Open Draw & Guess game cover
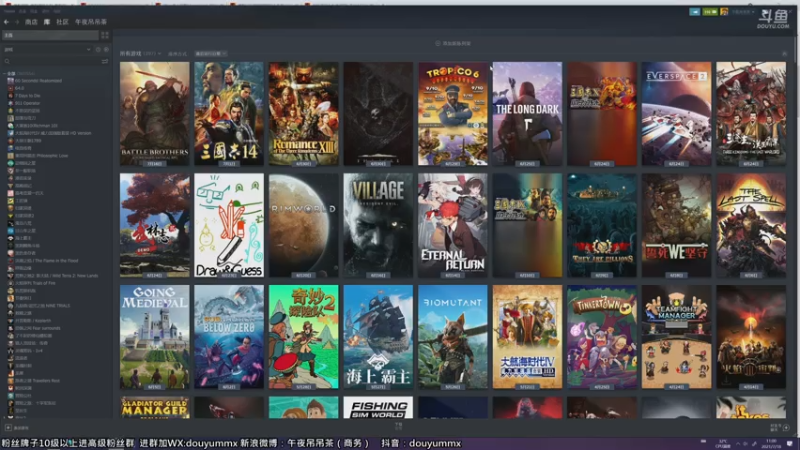 229,225
